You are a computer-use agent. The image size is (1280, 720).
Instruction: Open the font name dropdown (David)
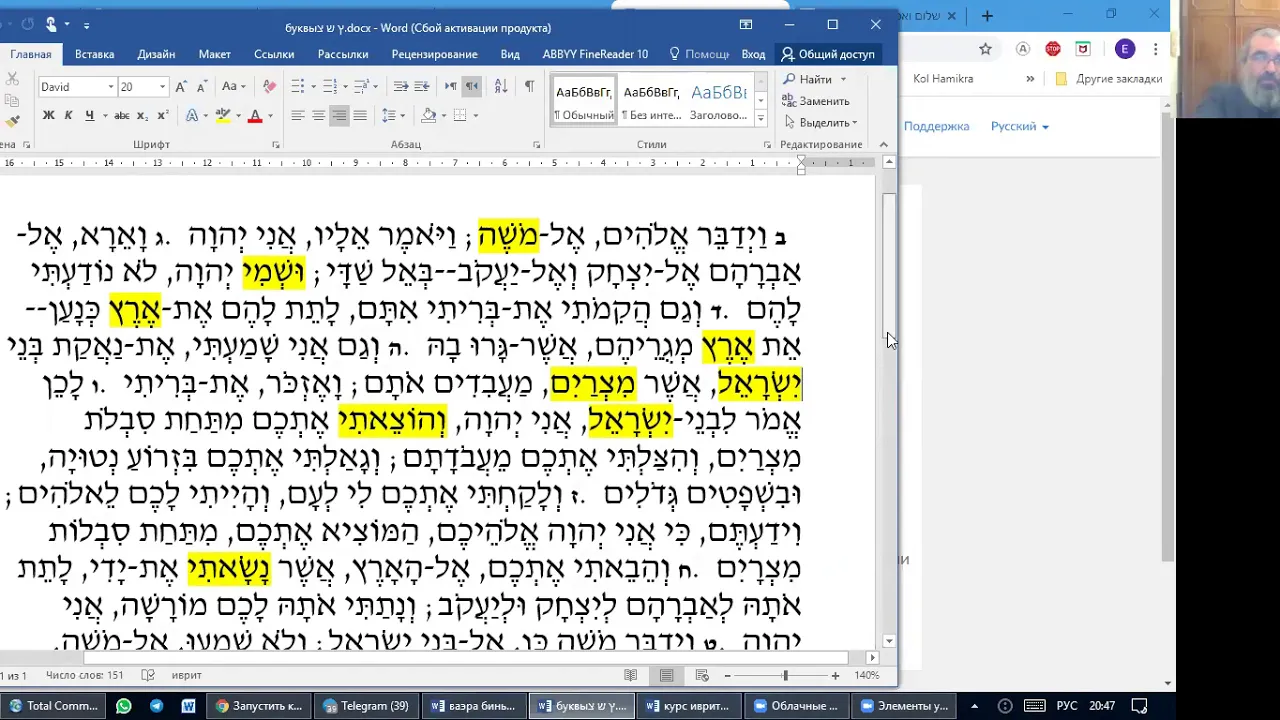[x=110, y=87]
